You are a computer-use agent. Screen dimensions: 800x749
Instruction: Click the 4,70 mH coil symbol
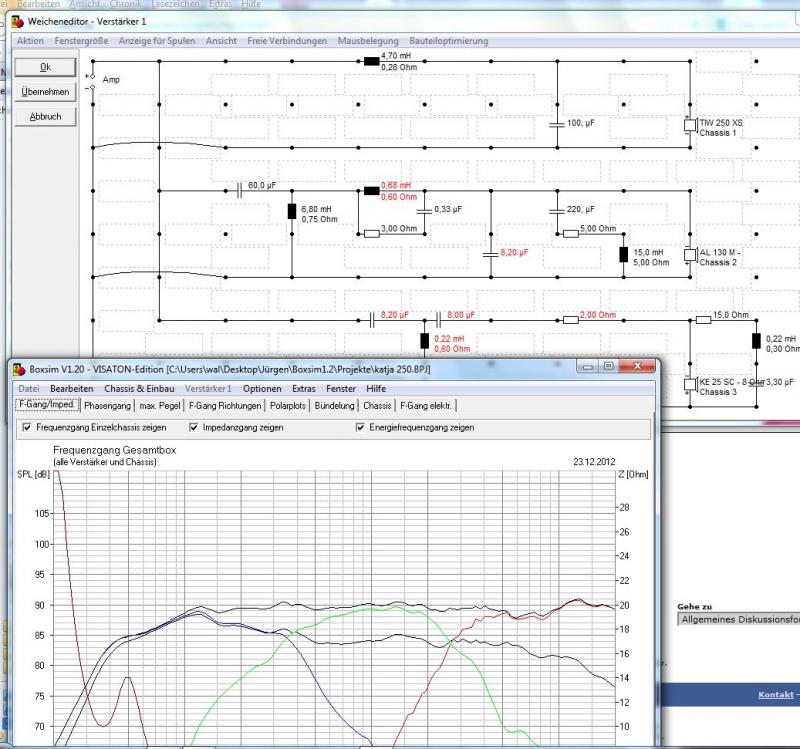(x=371, y=62)
